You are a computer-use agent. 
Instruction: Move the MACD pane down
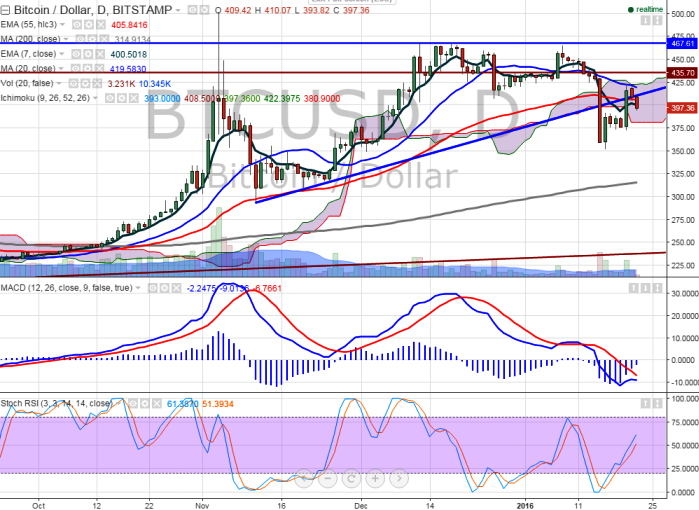[645, 288]
